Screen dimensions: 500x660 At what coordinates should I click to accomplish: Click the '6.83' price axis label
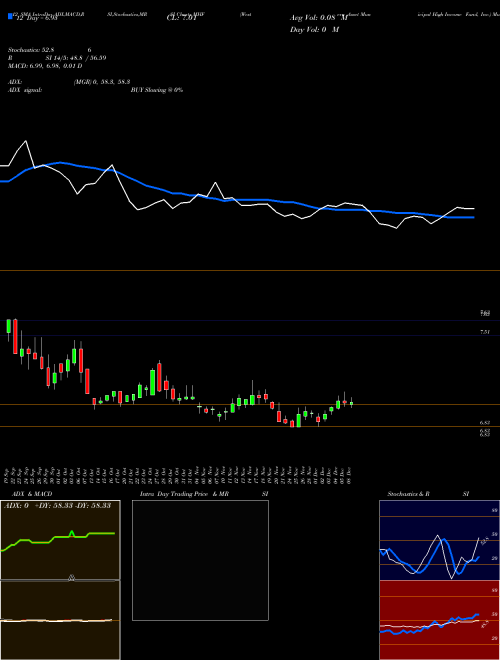point(485,422)
